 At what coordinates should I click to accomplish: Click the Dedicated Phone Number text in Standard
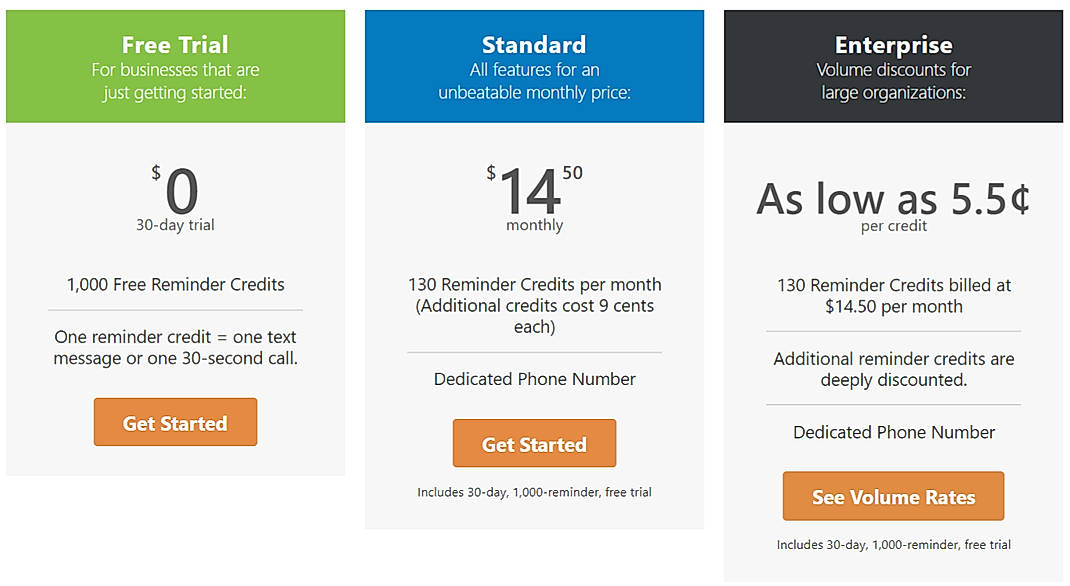pyautogui.click(x=534, y=379)
